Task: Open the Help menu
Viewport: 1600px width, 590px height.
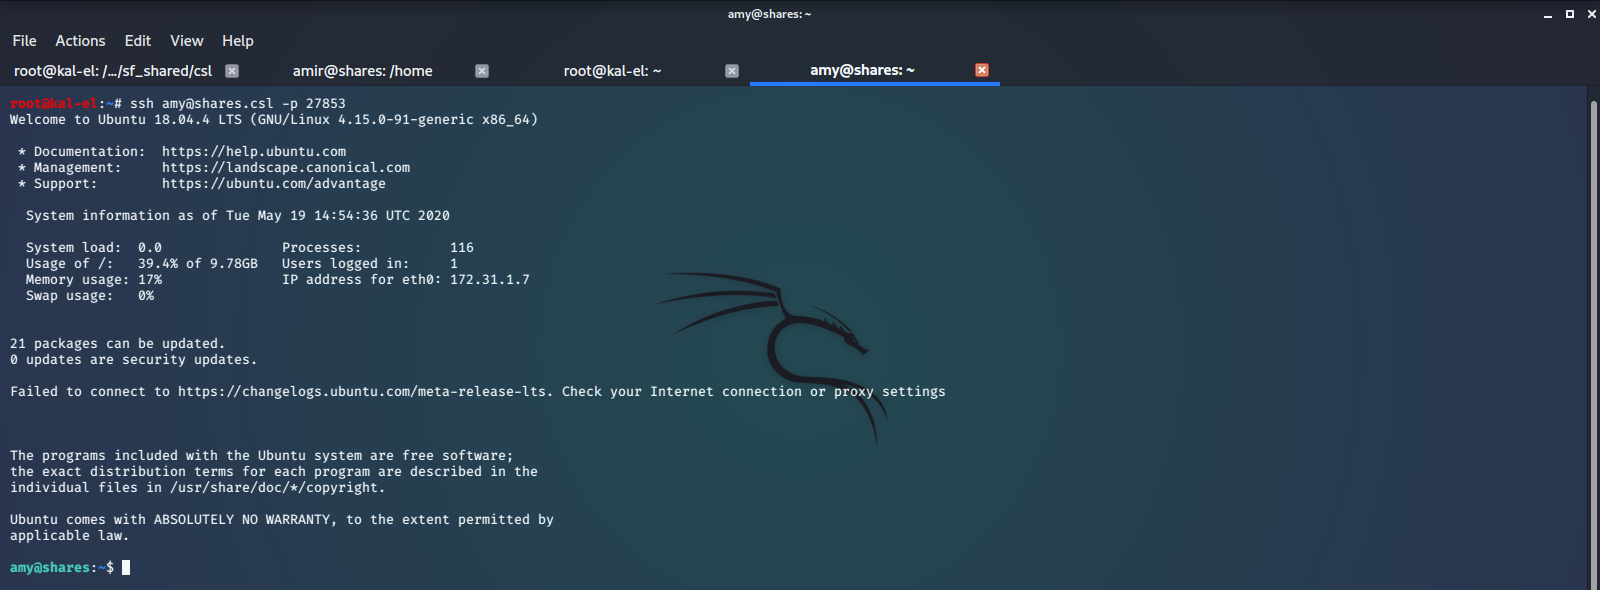Action: (x=238, y=41)
